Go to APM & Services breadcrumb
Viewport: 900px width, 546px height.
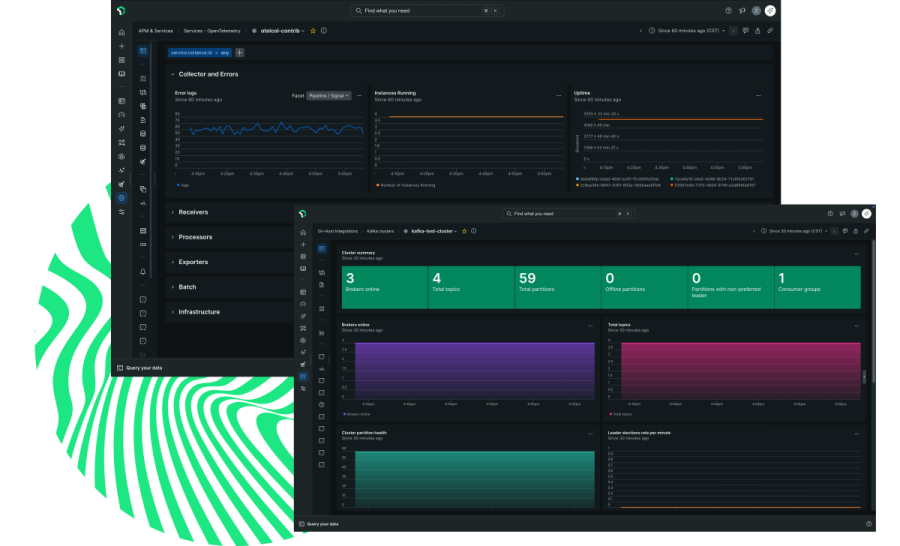coord(156,31)
